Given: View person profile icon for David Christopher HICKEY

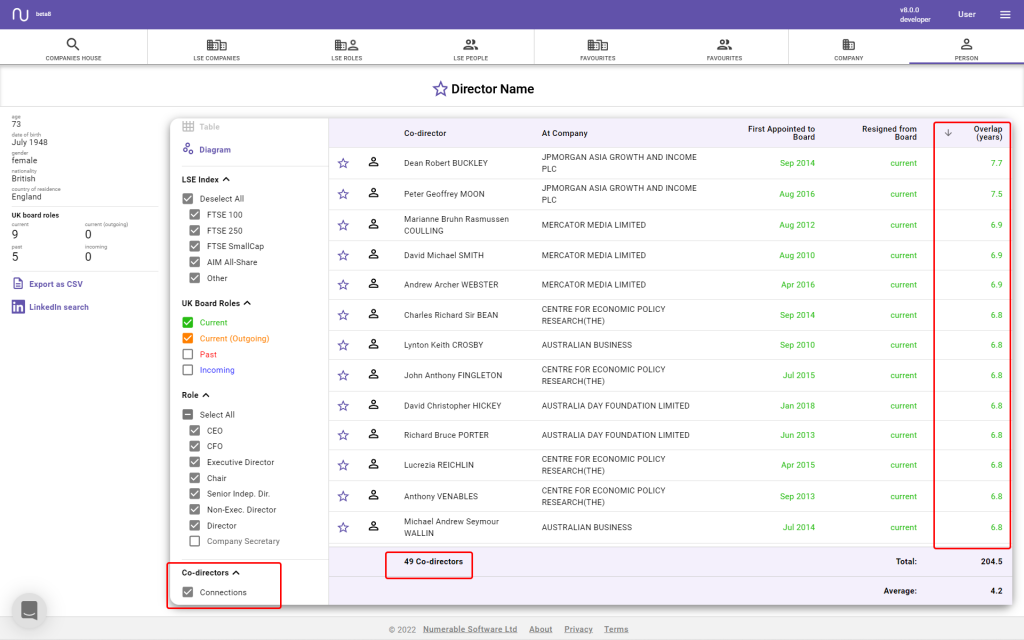Looking at the screenshot, I should tap(374, 405).
